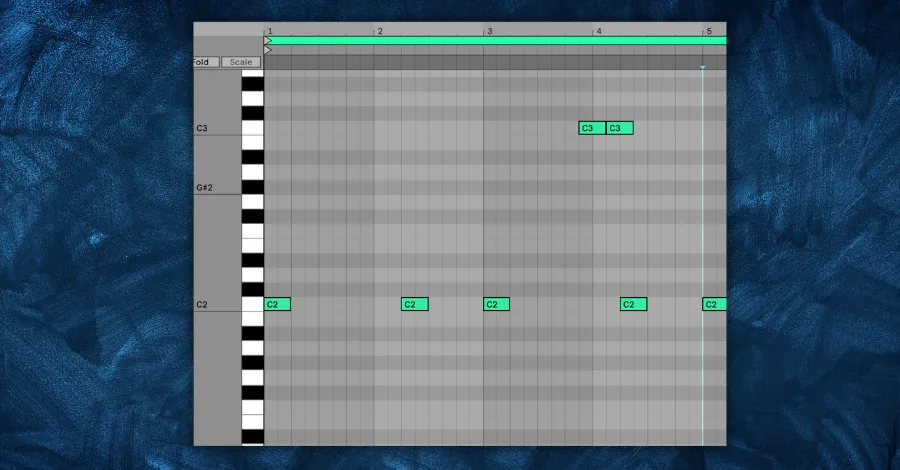The height and width of the screenshot is (470, 900).
Task: Play the C2 piano key
Action: coord(253,304)
